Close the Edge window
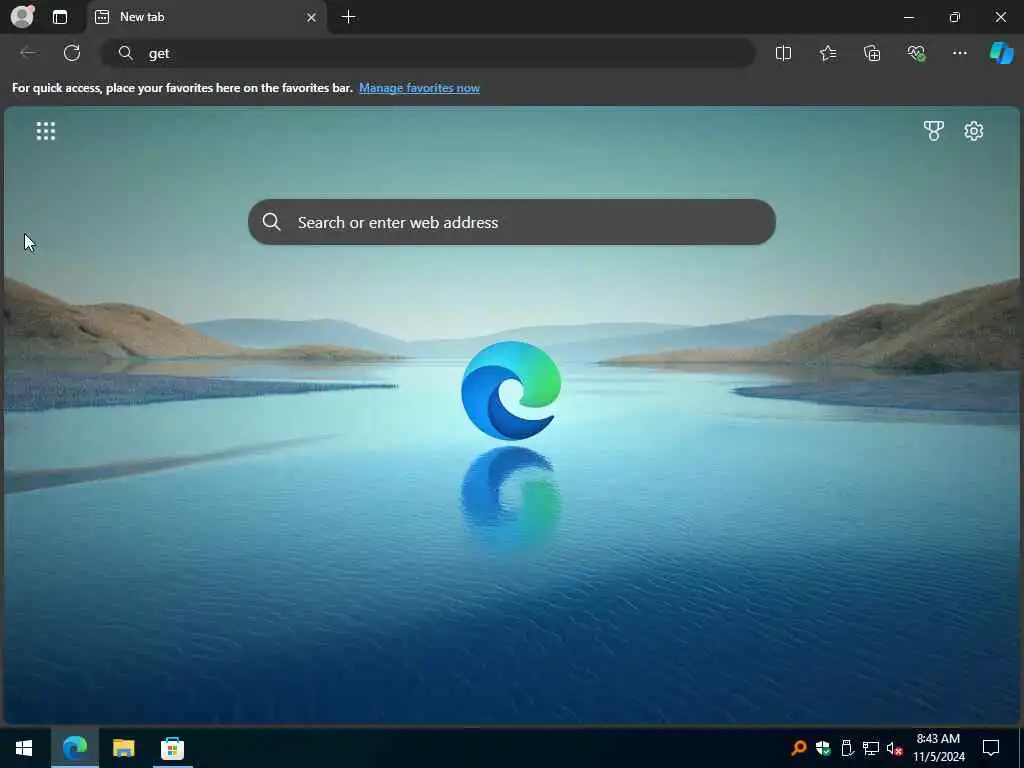This screenshot has width=1024, height=768. [x=1000, y=17]
